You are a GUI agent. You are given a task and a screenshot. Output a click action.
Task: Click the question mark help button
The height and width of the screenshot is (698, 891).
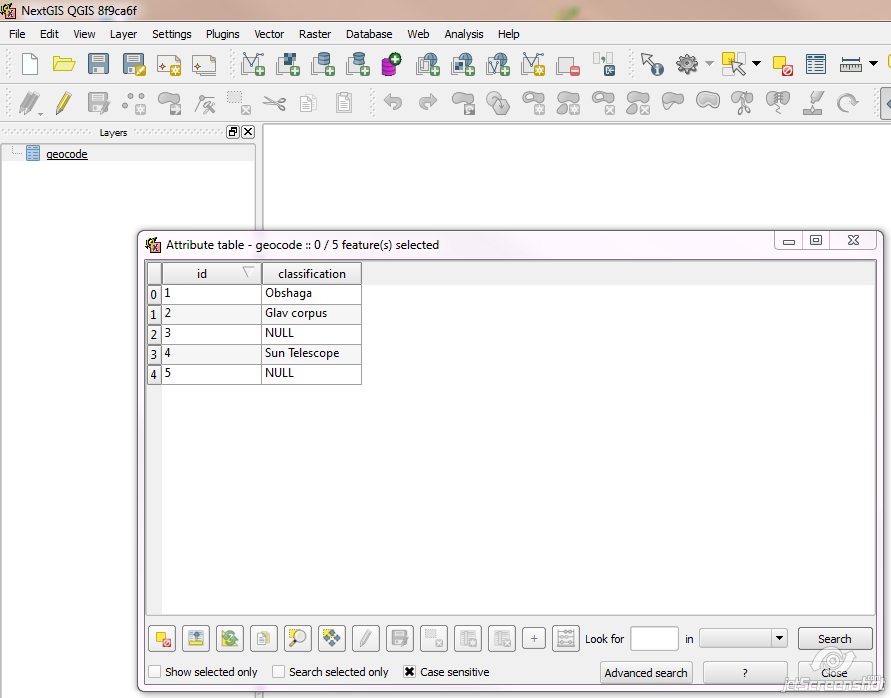[x=745, y=672]
